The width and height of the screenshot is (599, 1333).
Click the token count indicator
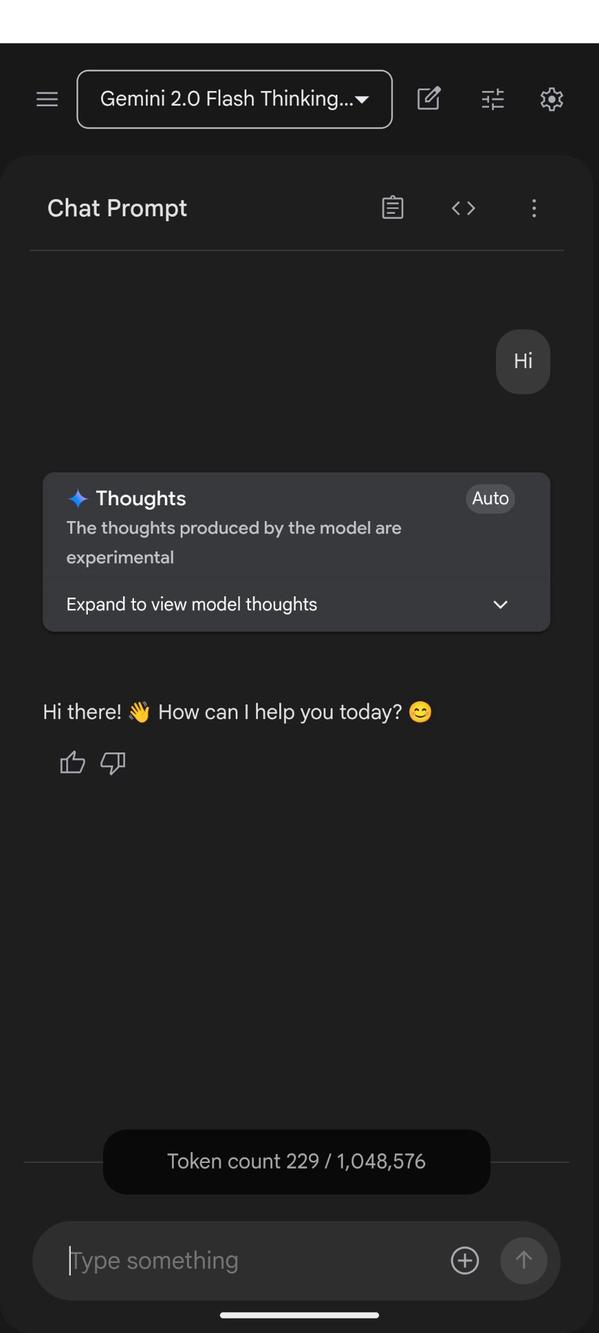(296, 1161)
